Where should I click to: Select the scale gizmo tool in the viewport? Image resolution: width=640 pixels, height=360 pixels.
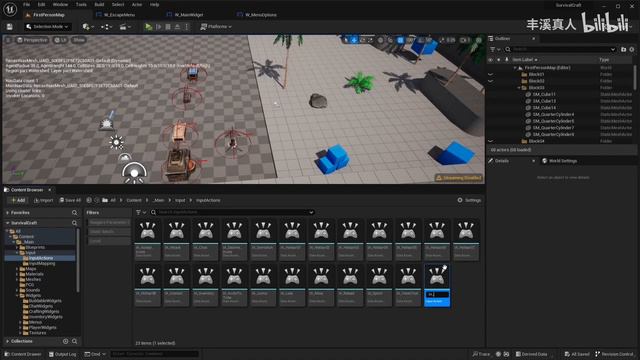tap(371, 40)
